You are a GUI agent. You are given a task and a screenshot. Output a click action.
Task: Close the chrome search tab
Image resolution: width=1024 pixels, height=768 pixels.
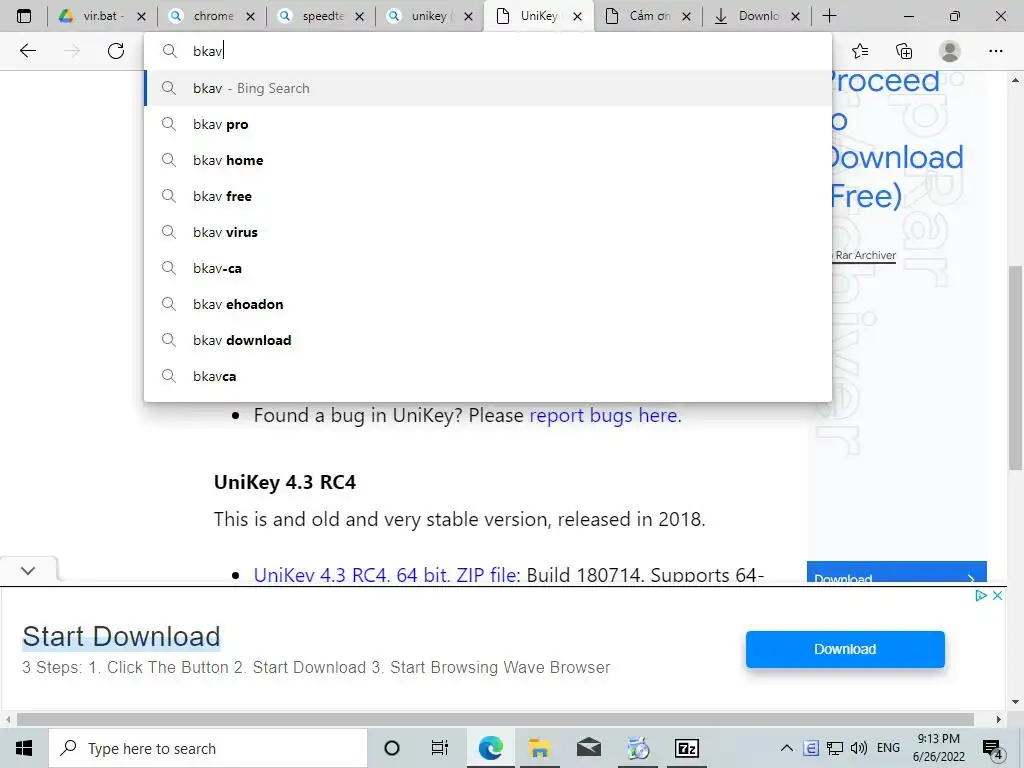point(250,17)
